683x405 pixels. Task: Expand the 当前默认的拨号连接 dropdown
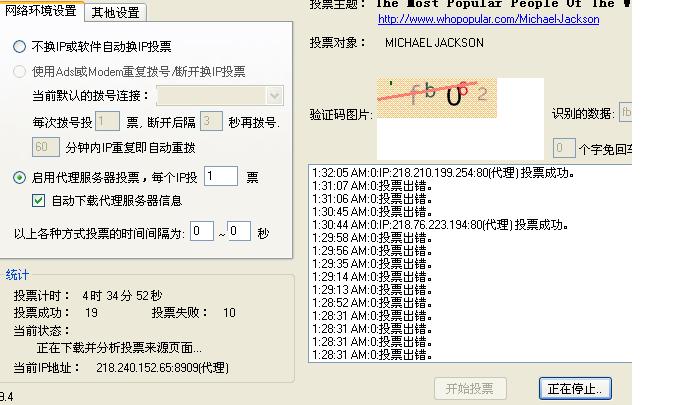point(275,96)
